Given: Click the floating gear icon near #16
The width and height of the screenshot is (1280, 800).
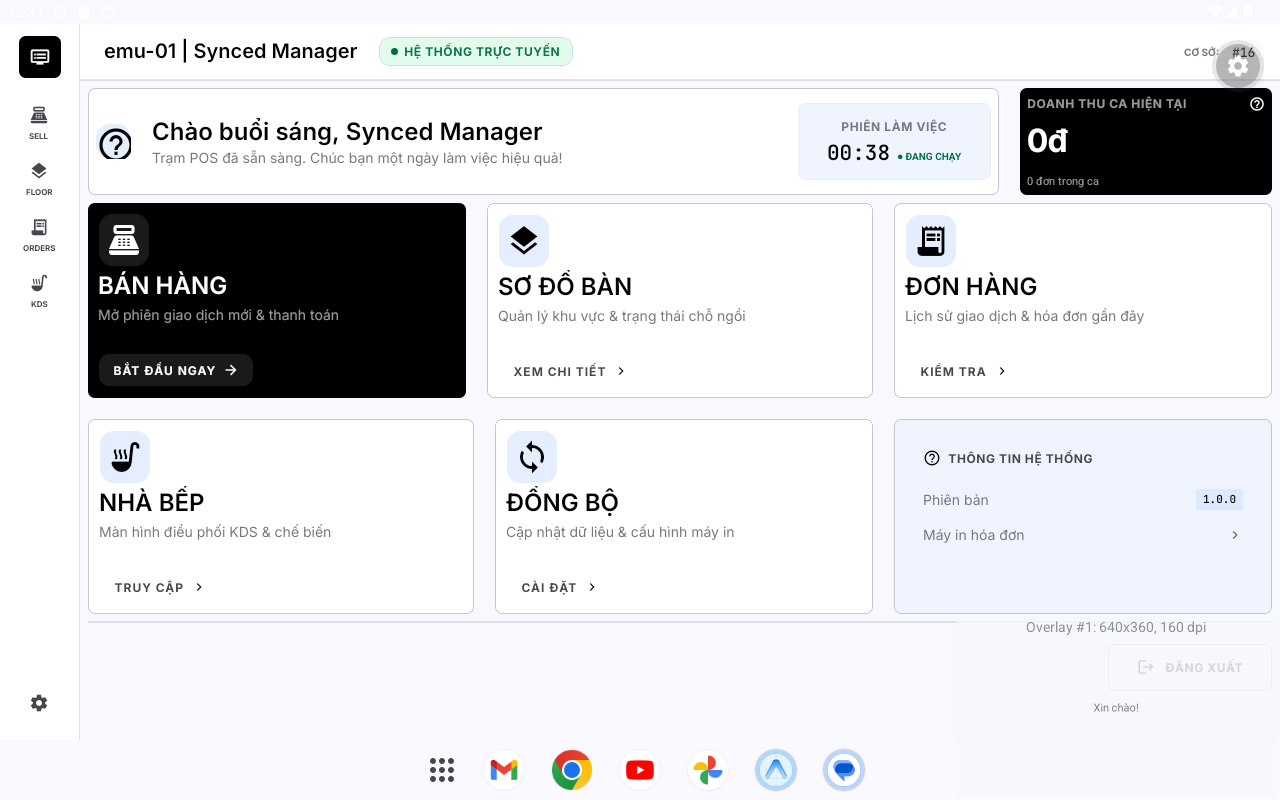Looking at the screenshot, I should (1238, 67).
